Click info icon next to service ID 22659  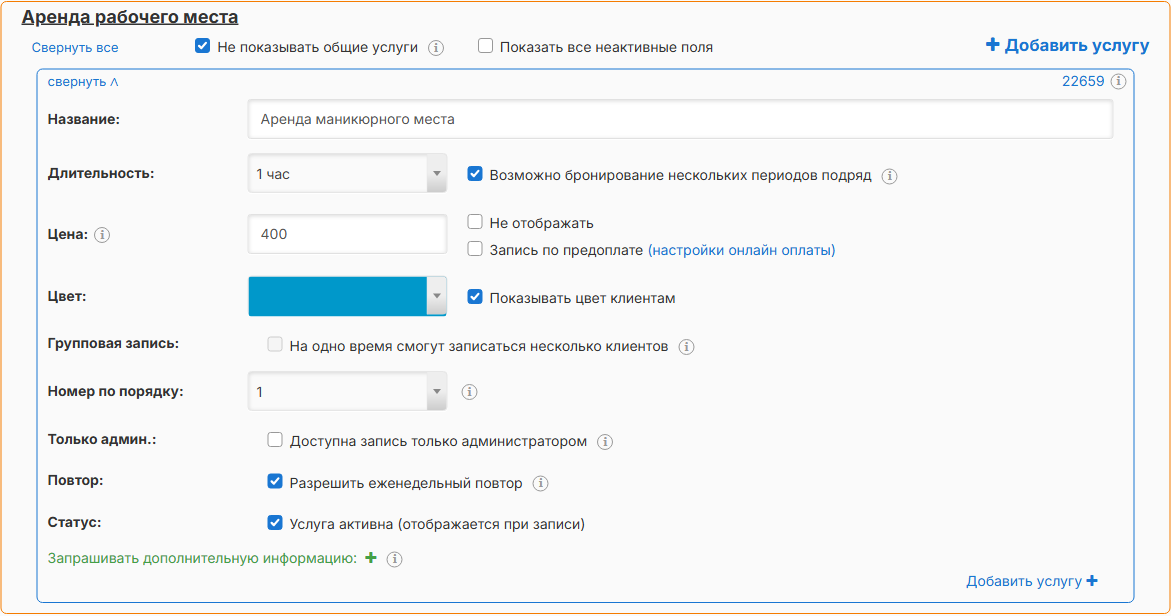click(x=1118, y=81)
